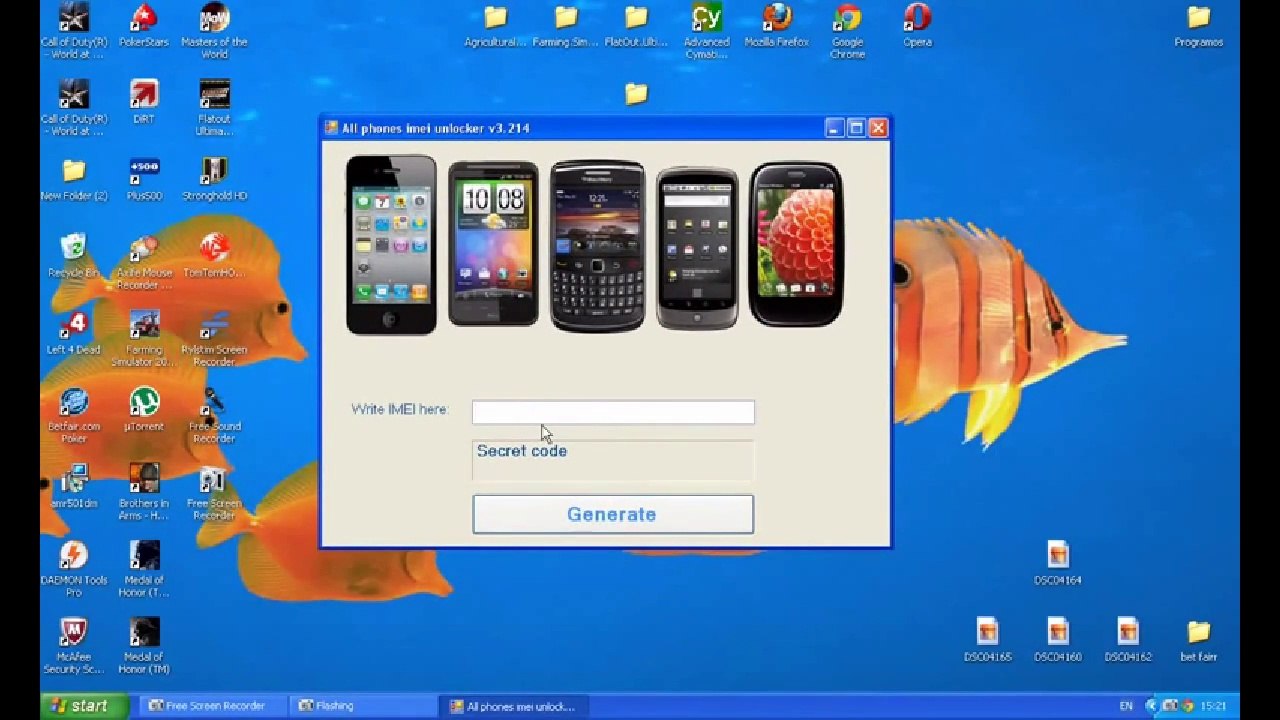Launch the Advanced Cy shortcut icon
This screenshot has height=720, width=1280.
pos(706,31)
